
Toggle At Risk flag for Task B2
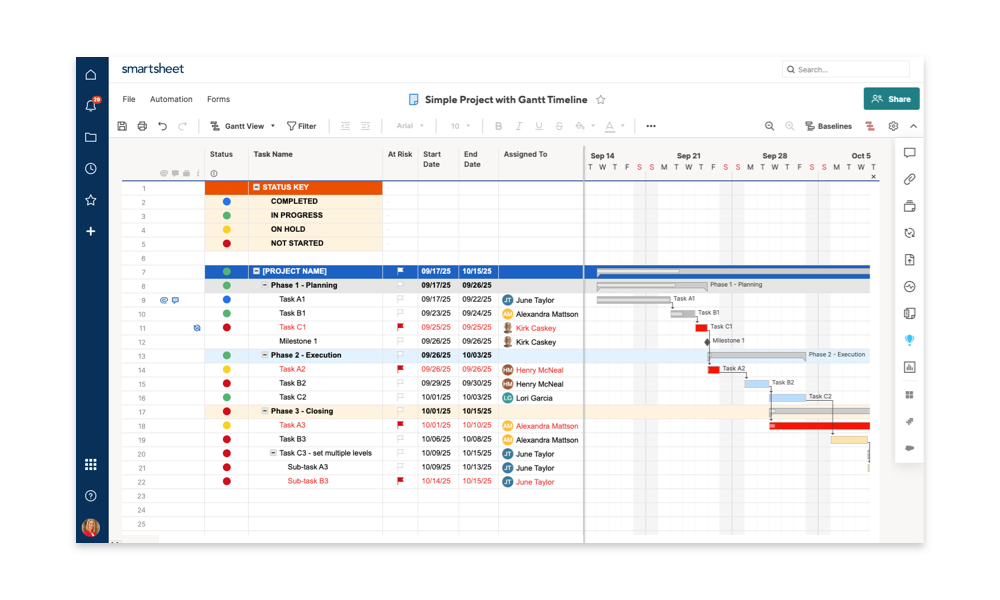(x=401, y=383)
